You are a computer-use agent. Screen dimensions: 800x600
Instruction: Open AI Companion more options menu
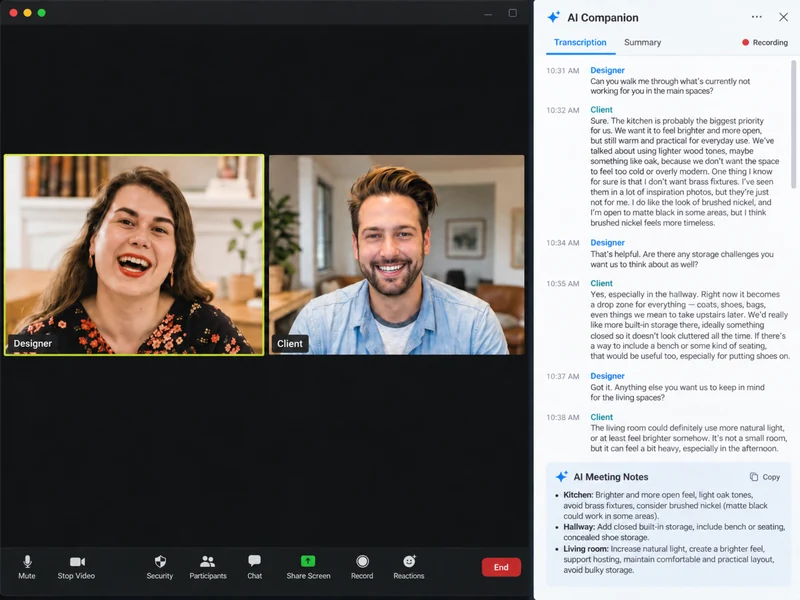757,17
